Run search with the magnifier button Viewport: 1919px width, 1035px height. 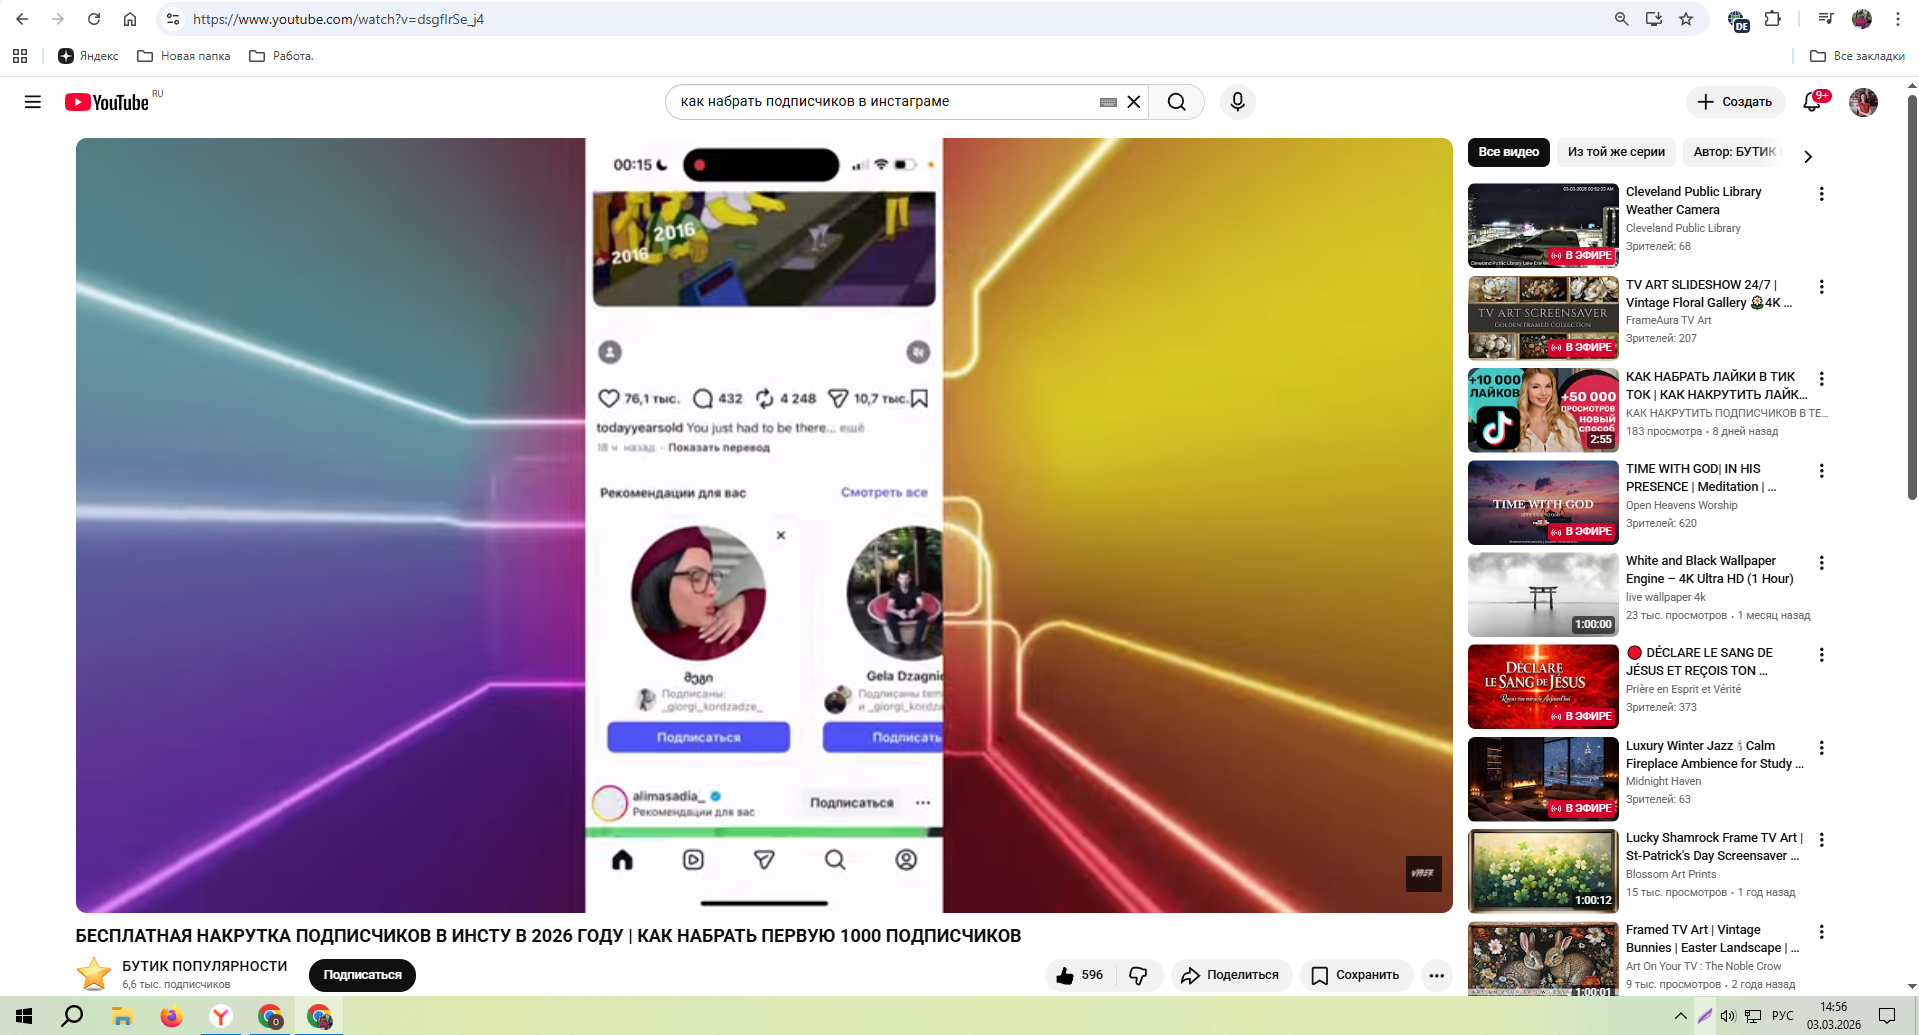(1177, 102)
